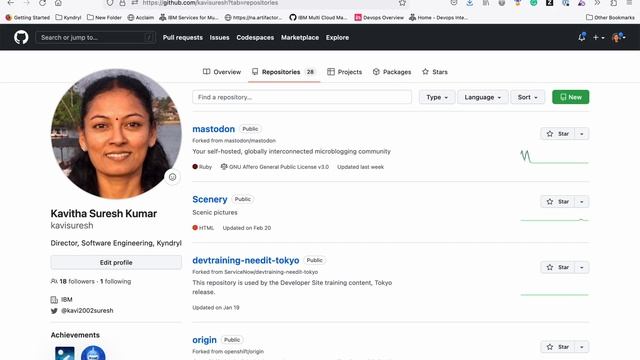Open Codespaces from the header
The width and height of the screenshot is (640, 360).
click(x=255, y=38)
